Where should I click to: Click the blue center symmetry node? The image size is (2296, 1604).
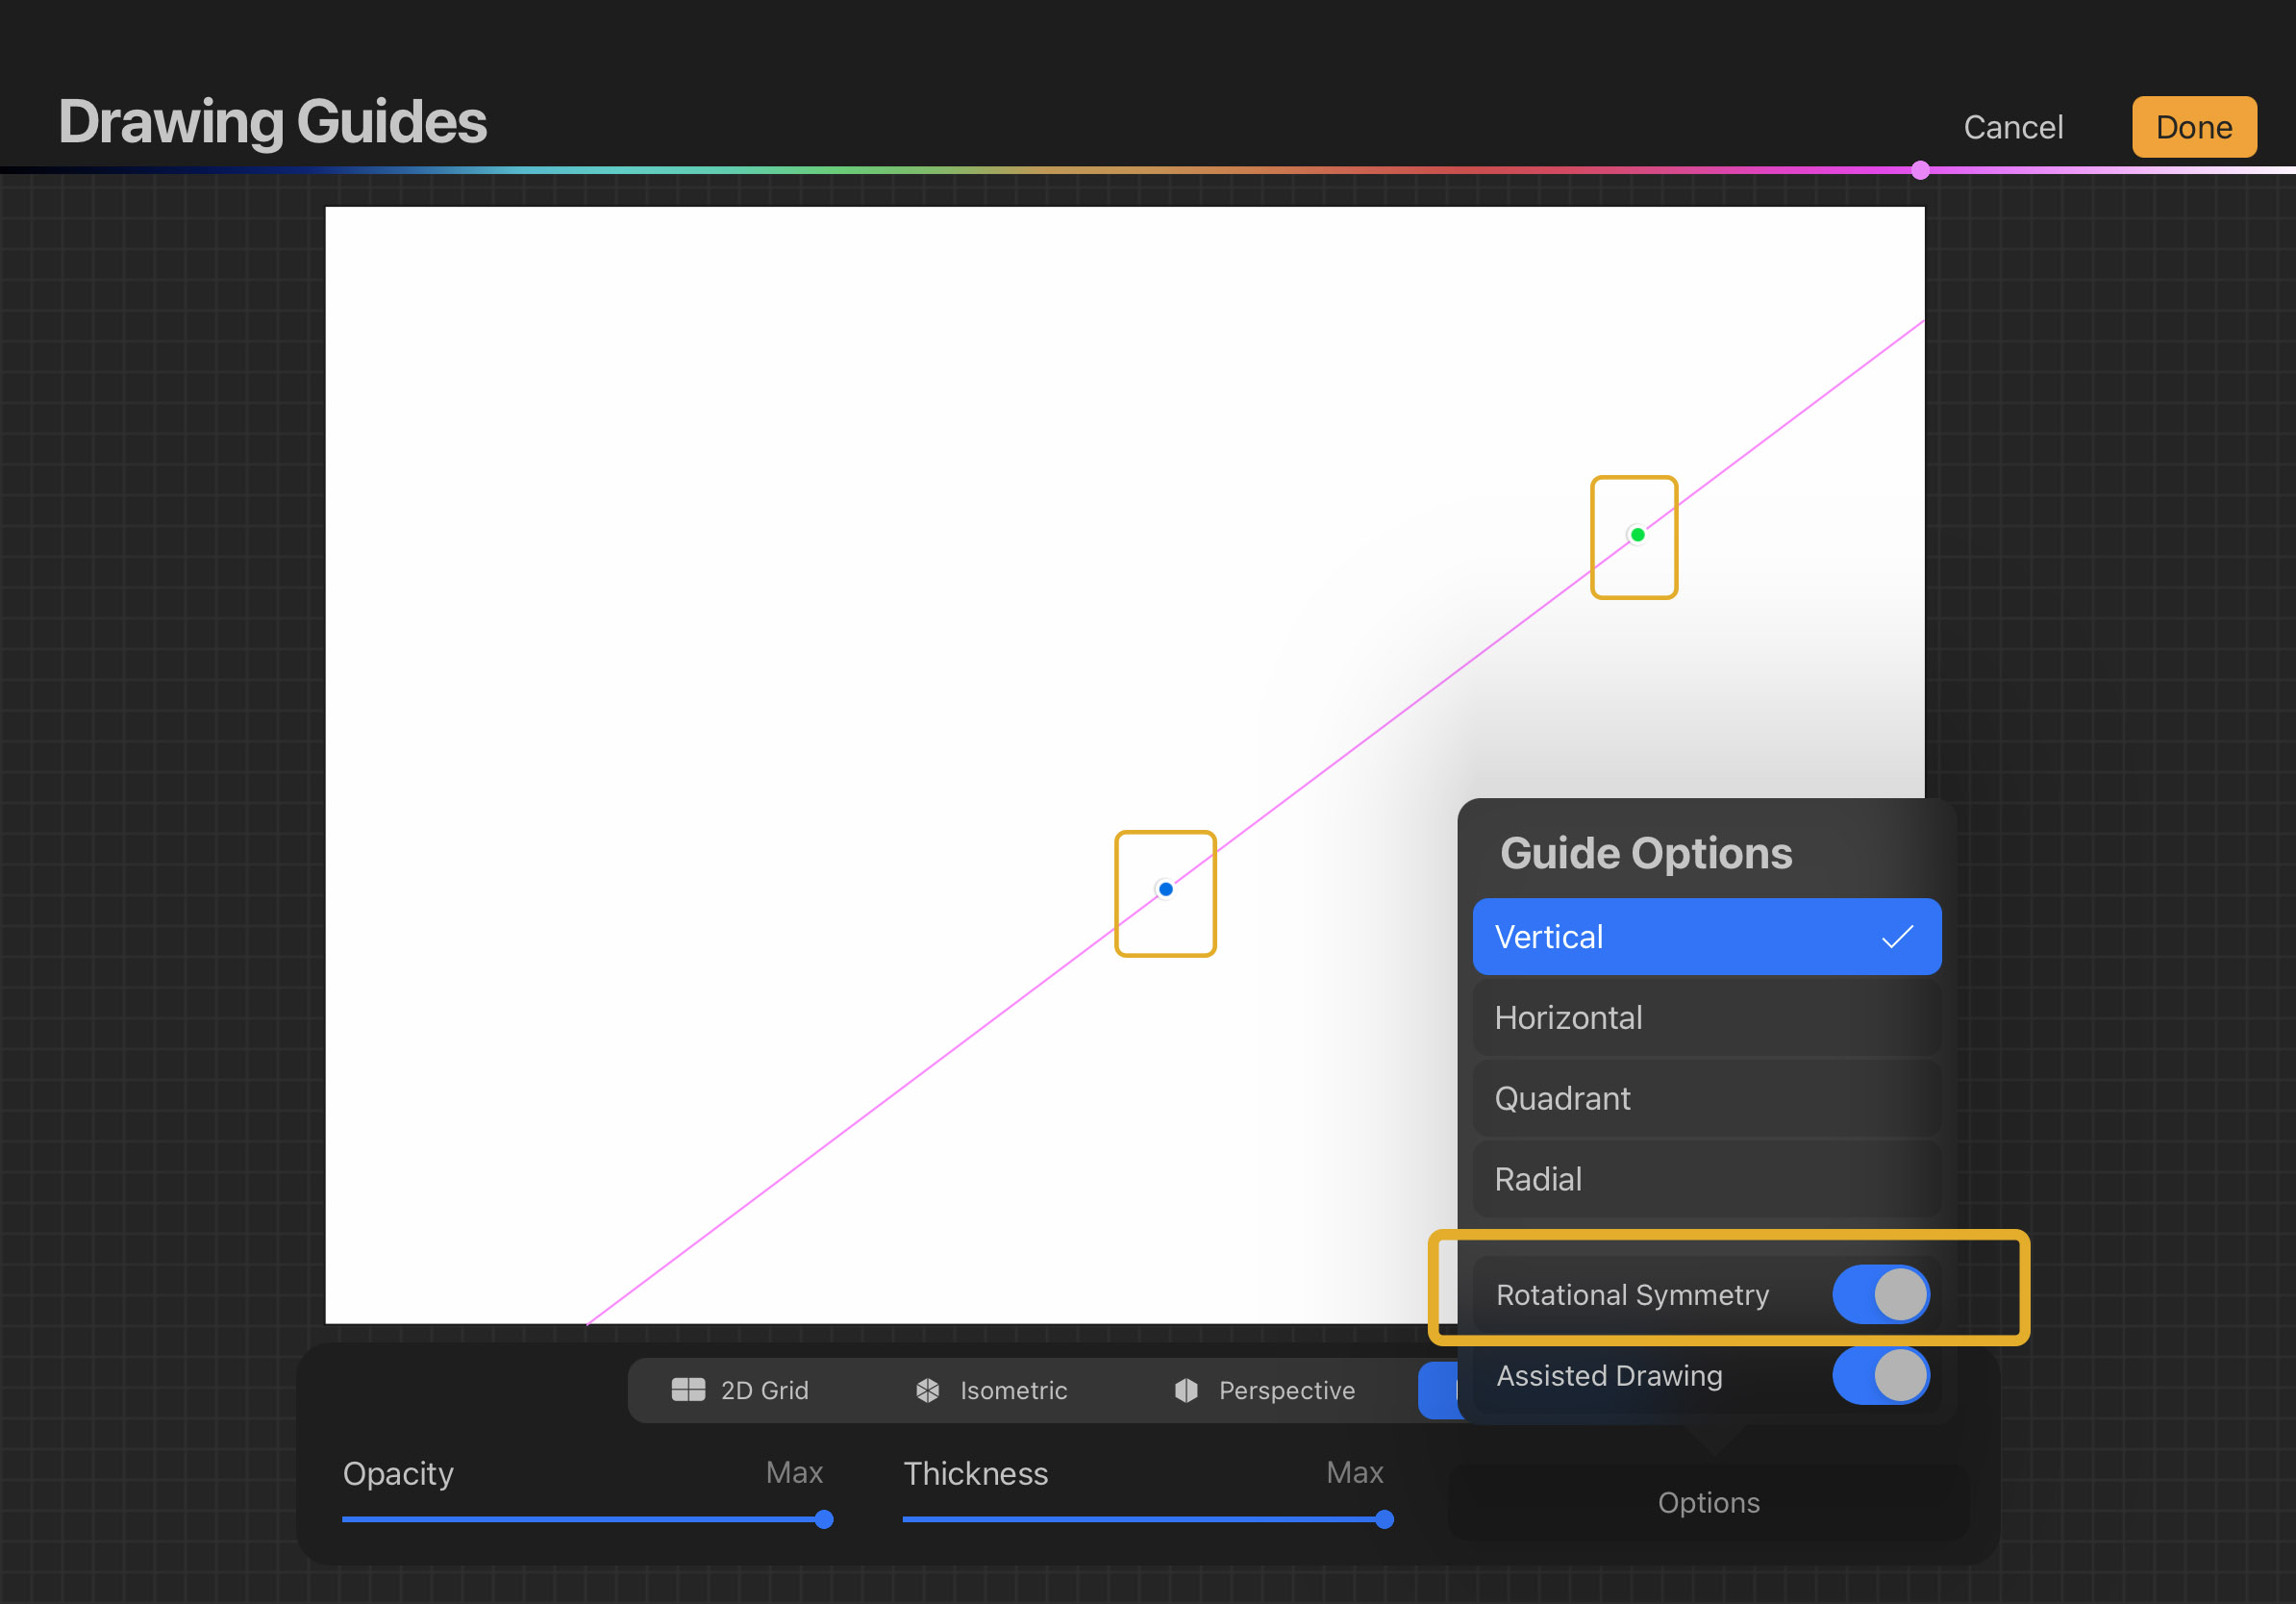pyautogui.click(x=1165, y=889)
